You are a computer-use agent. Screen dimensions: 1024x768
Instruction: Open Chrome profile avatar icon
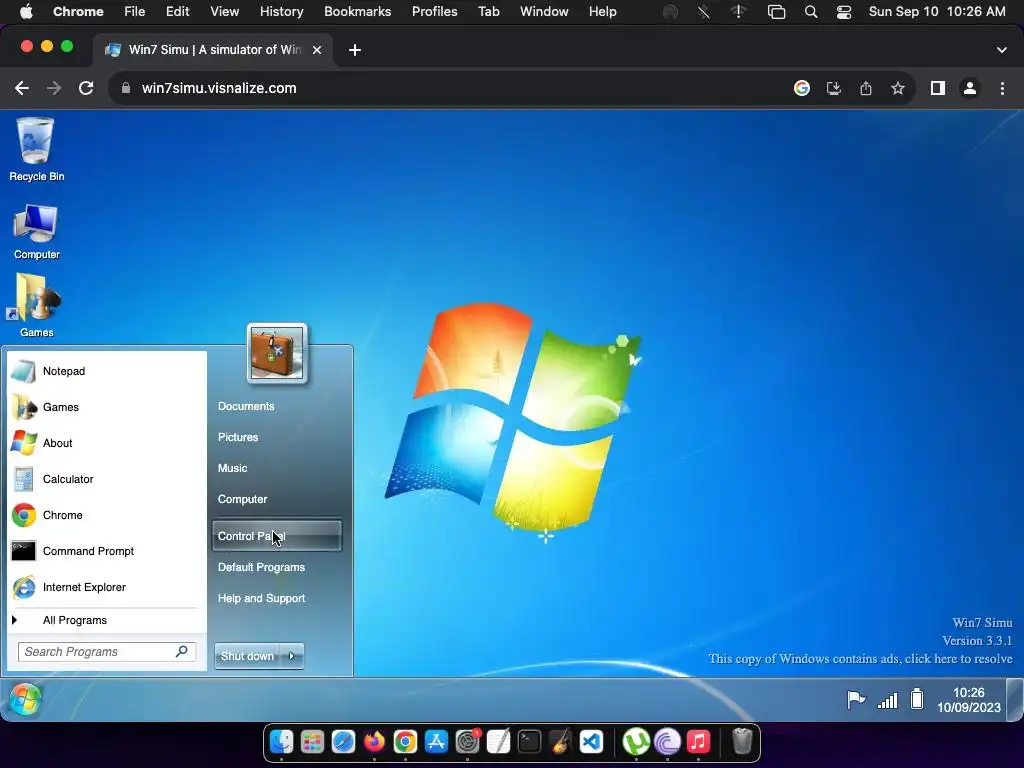[x=970, y=88]
